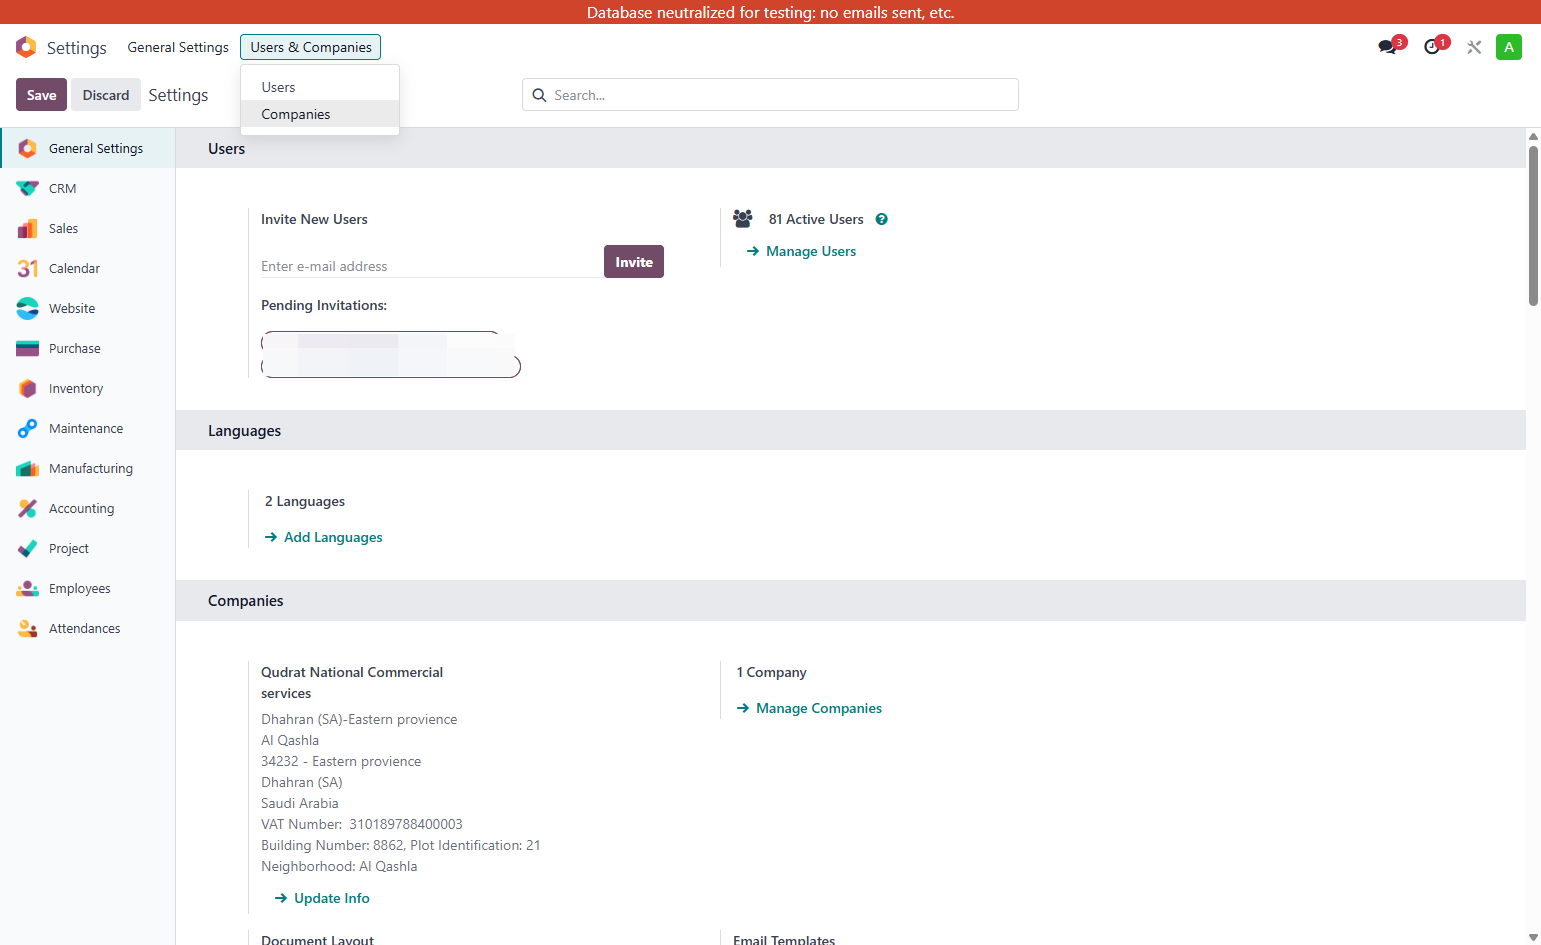Click the VAT Number 310189788400003 value

(x=406, y=824)
